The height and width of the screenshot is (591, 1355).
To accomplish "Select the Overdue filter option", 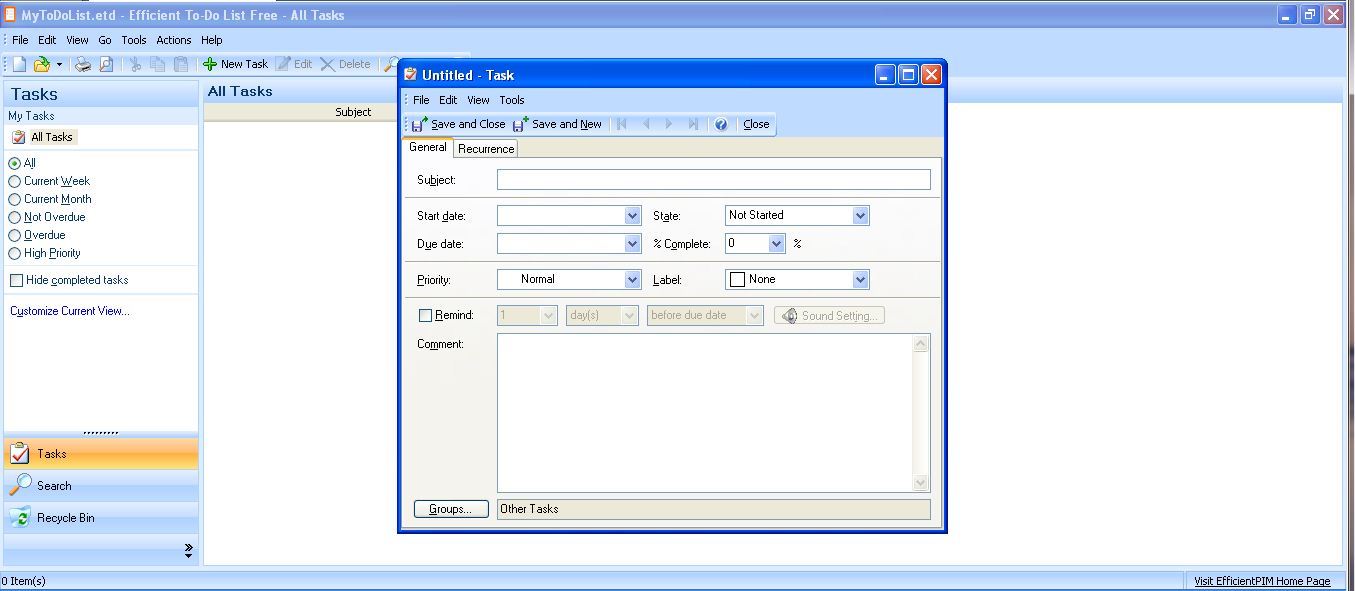I will click(16, 235).
